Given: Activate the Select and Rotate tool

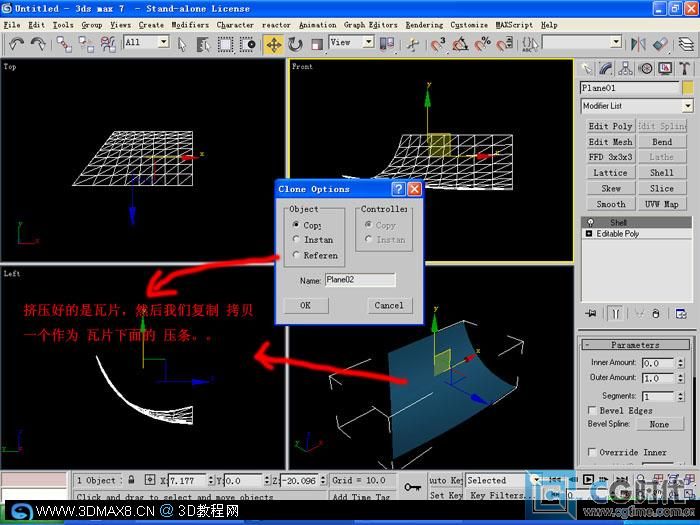Looking at the screenshot, I should pos(295,44).
